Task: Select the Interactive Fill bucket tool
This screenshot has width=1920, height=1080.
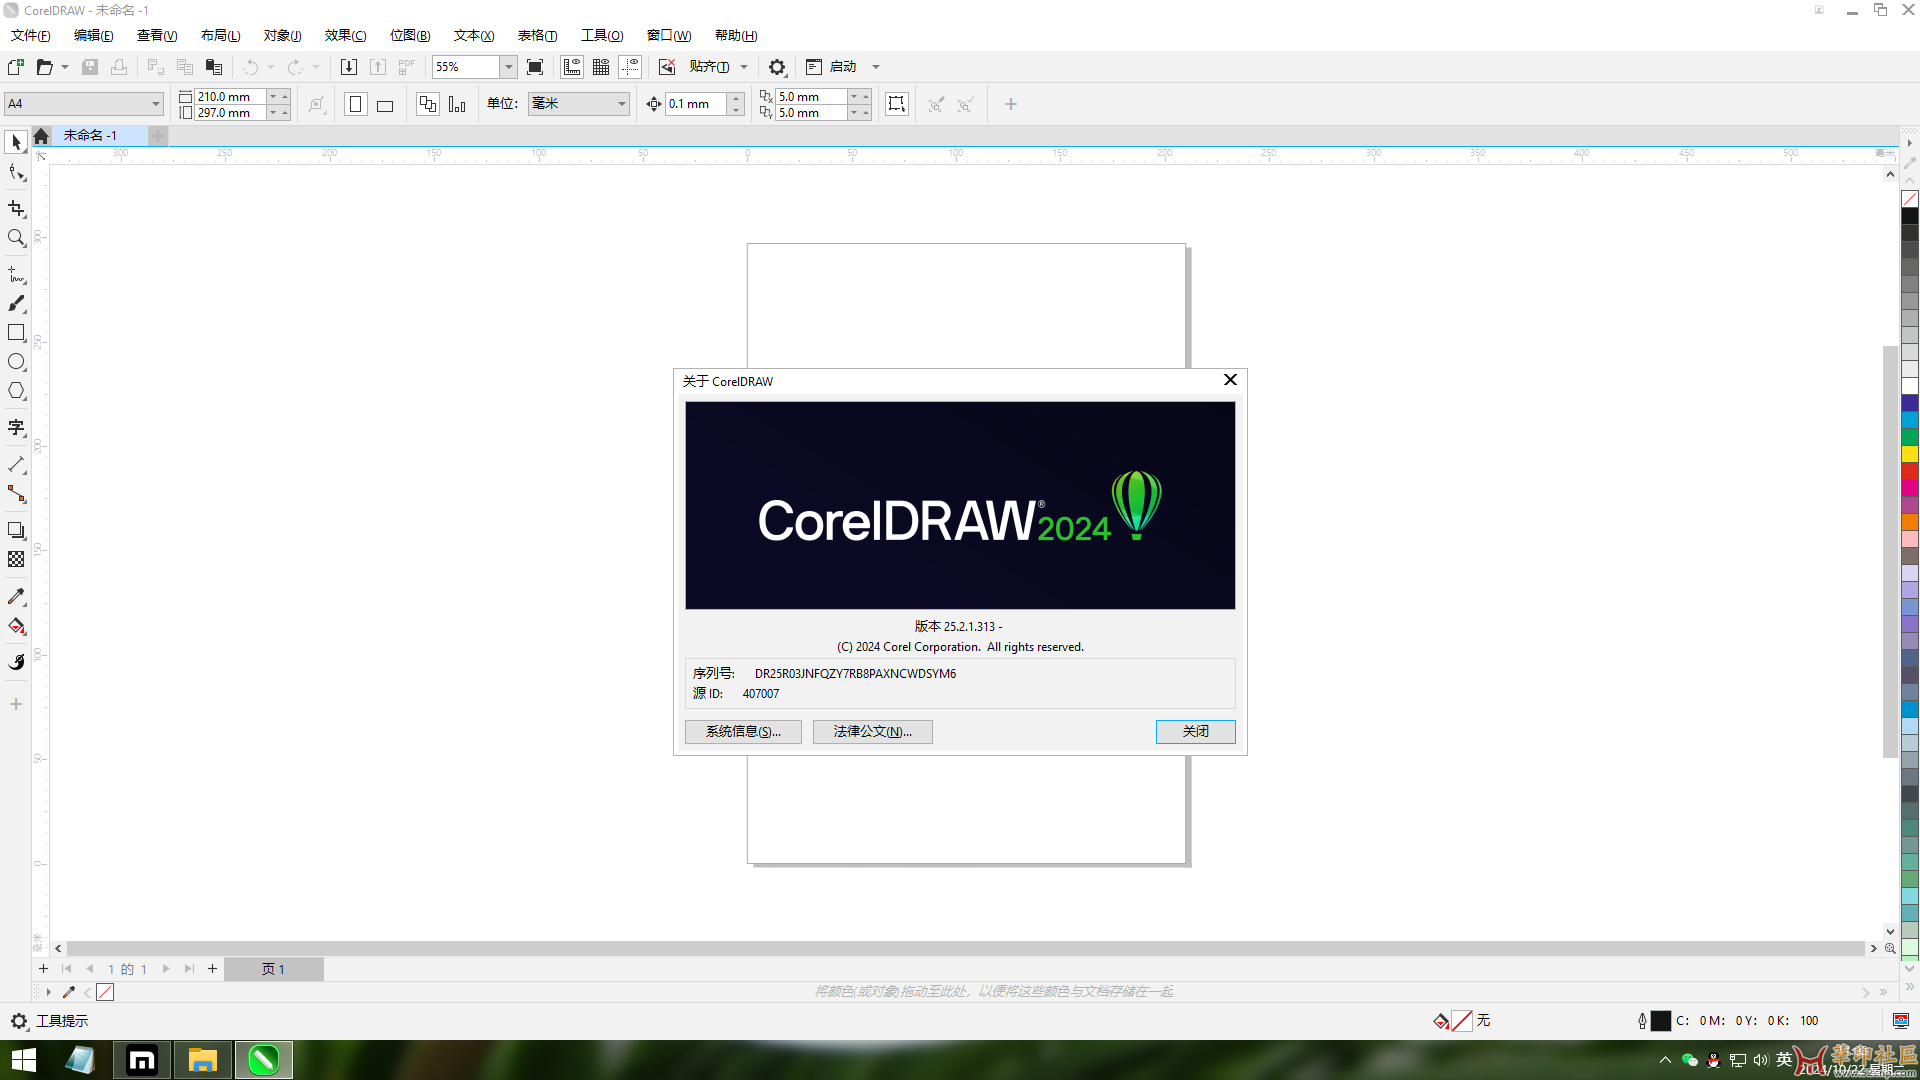Action: tap(16, 626)
